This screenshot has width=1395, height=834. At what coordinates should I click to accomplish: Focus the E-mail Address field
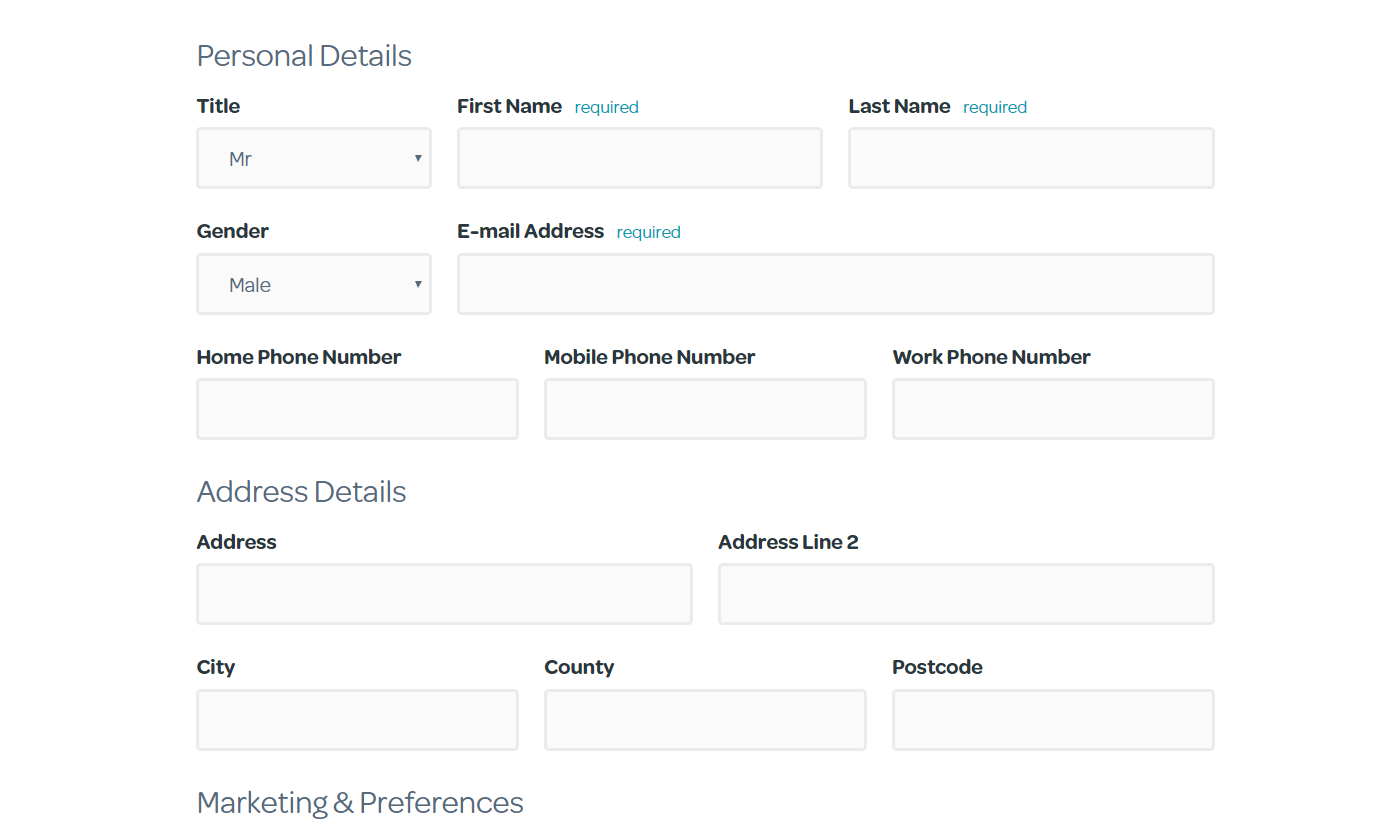coord(835,284)
